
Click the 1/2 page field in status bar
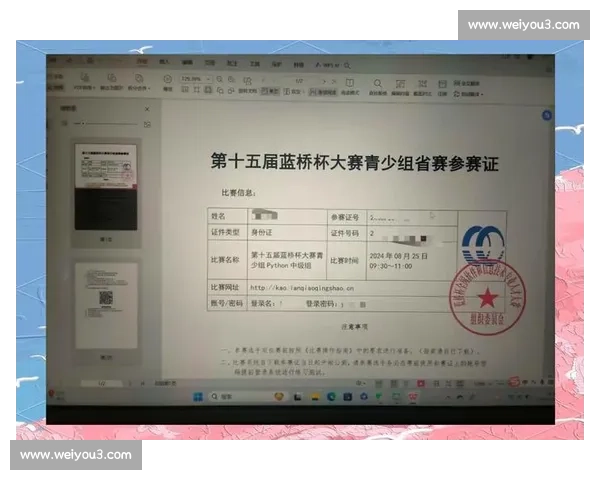[x=102, y=383]
